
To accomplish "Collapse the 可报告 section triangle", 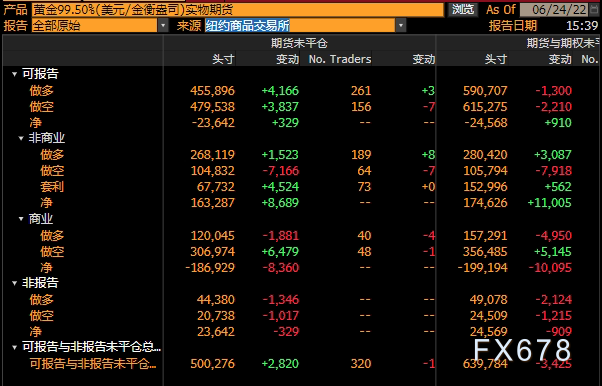I will coord(15,74).
